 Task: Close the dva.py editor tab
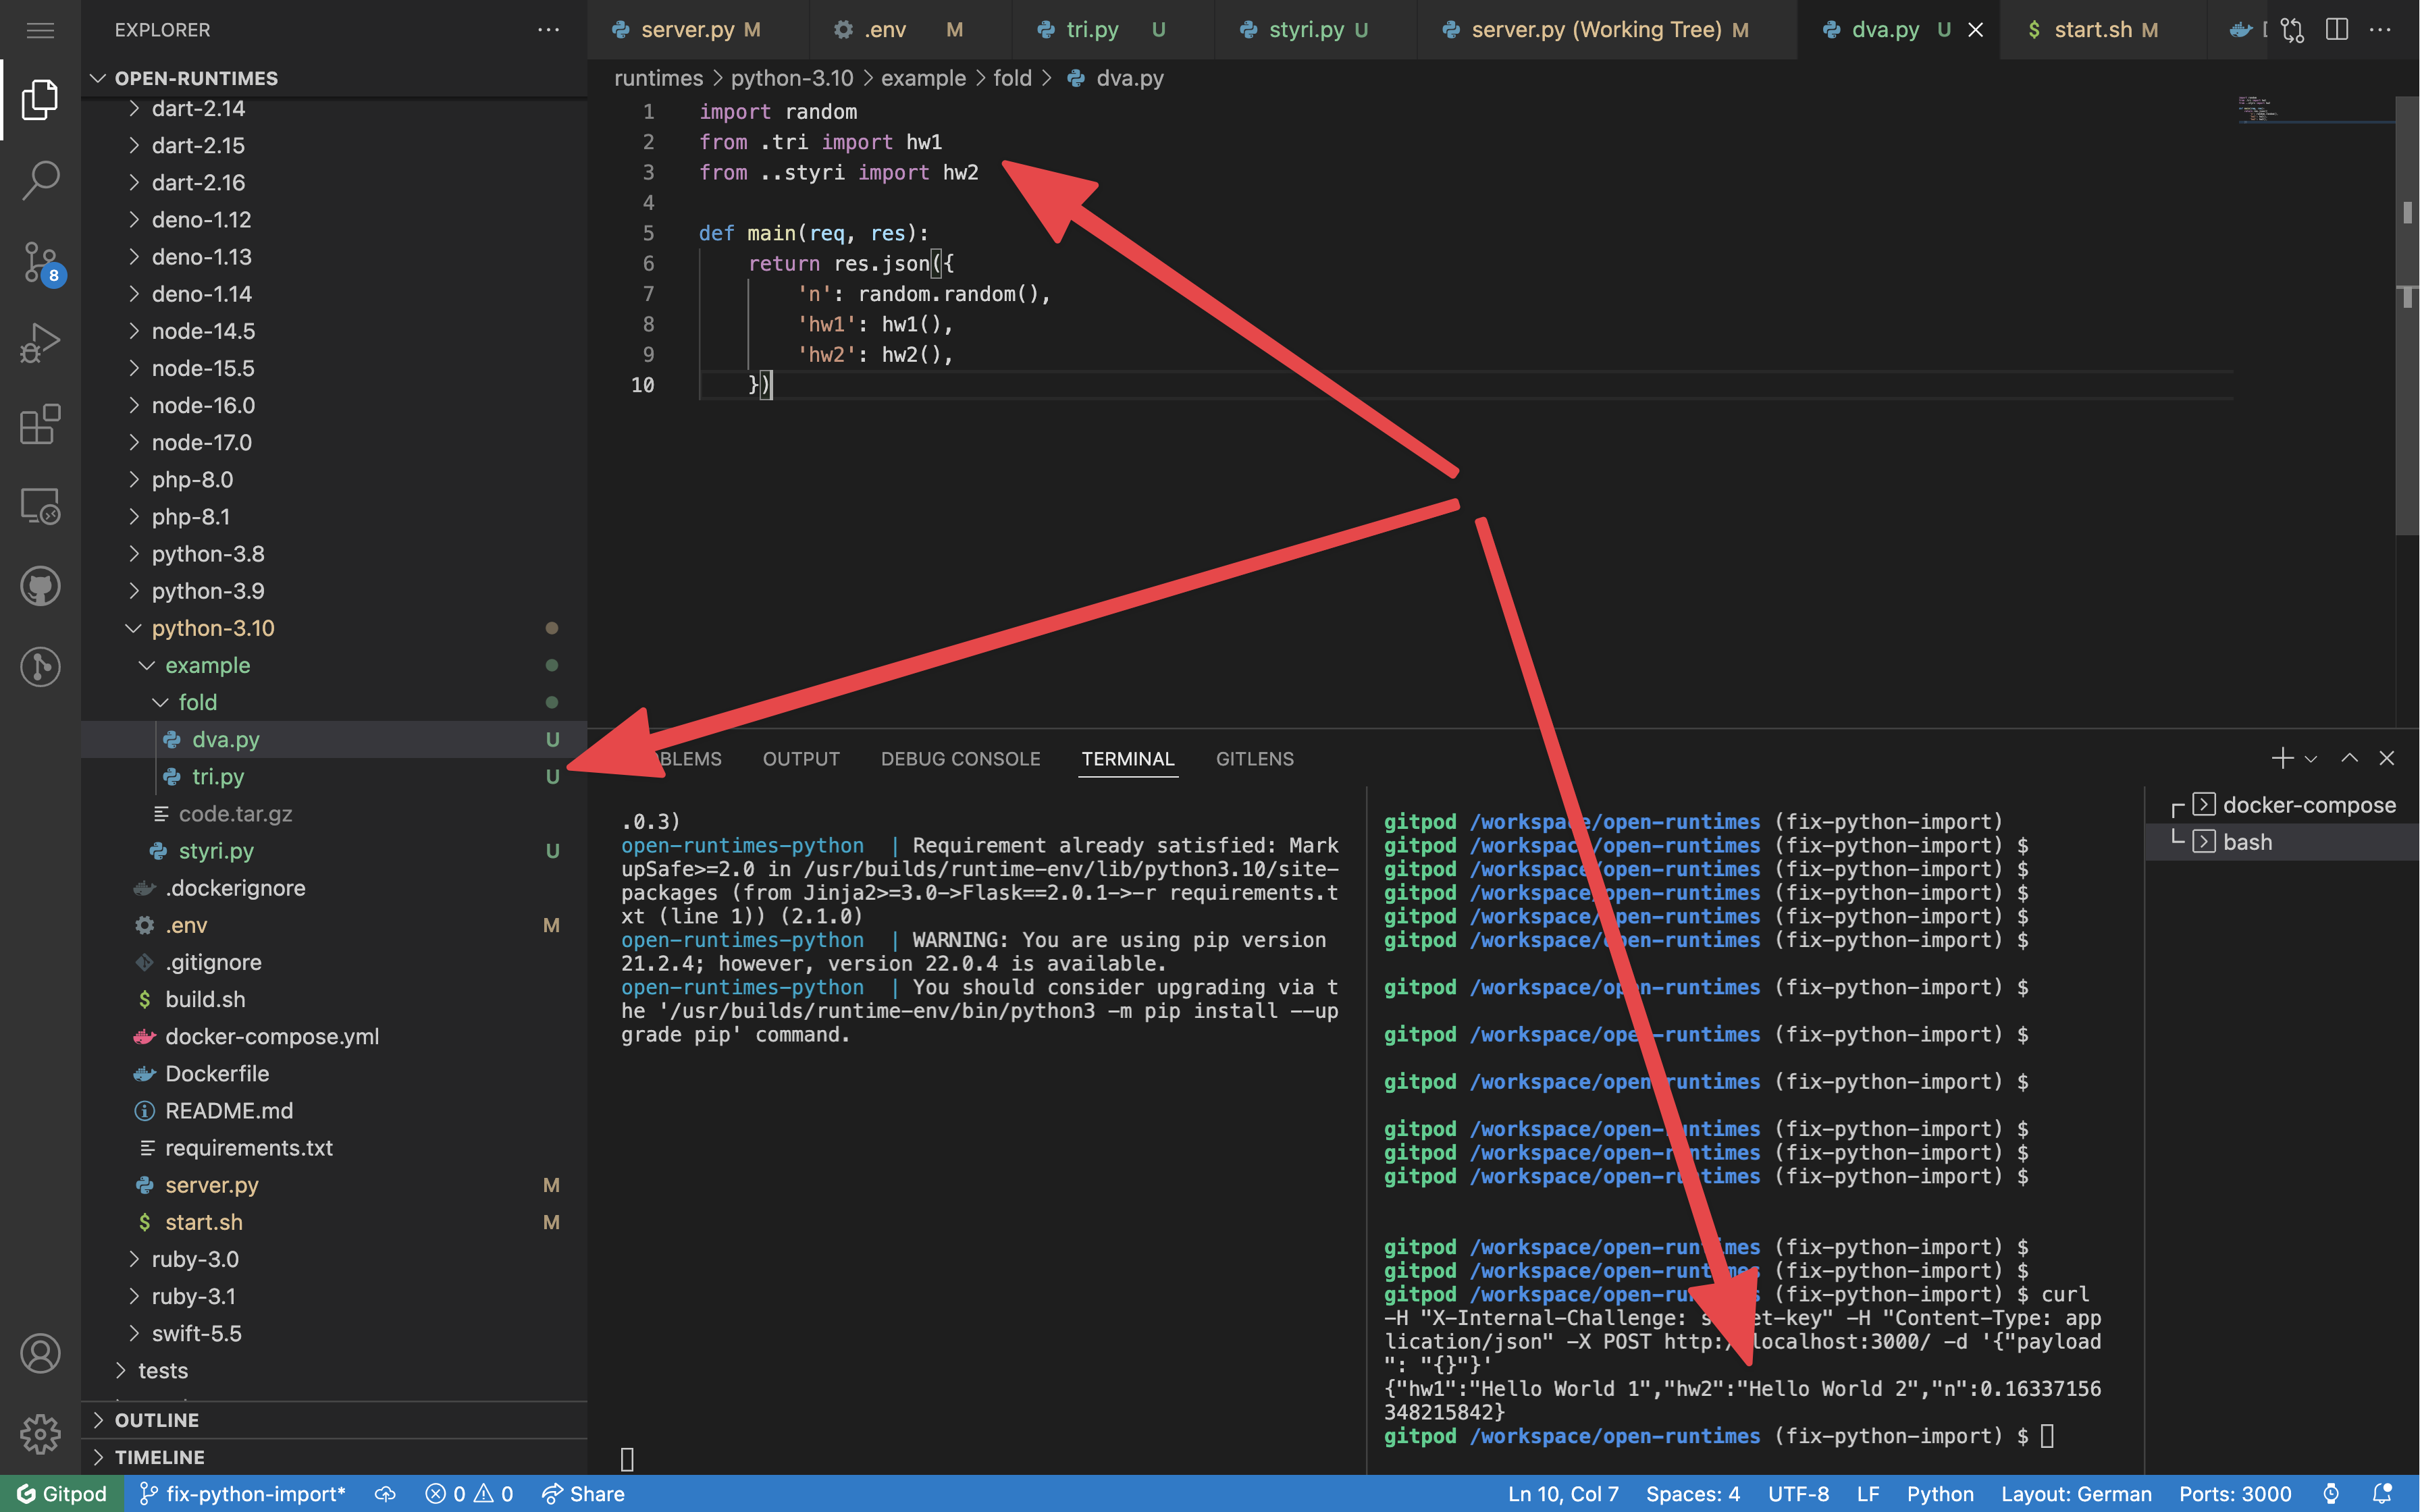[x=1976, y=30]
